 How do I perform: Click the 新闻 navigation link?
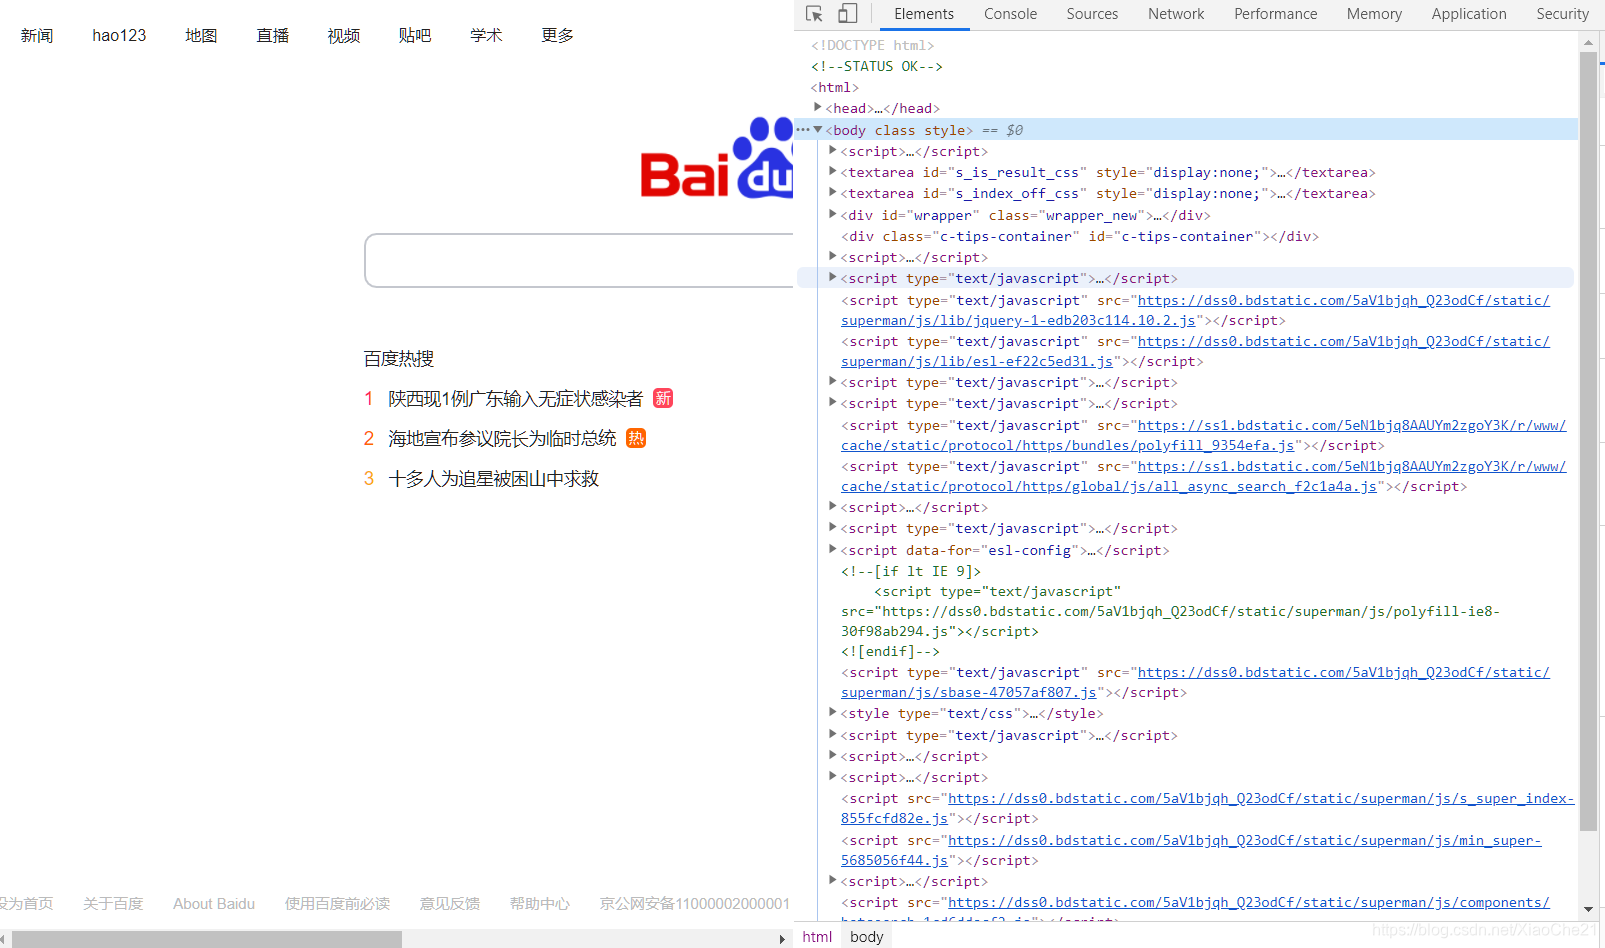coord(37,35)
